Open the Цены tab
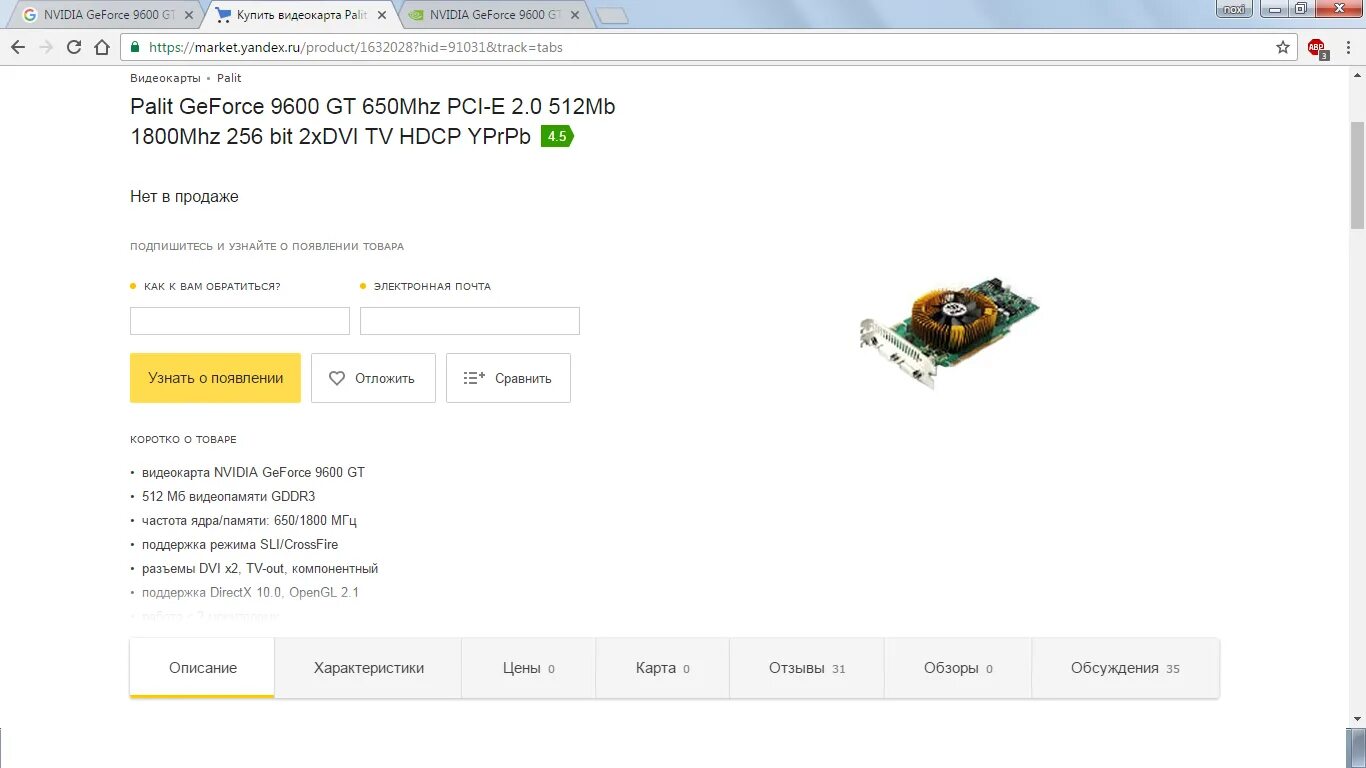Viewport: 1366px width, 768px height. coord(528,668)
